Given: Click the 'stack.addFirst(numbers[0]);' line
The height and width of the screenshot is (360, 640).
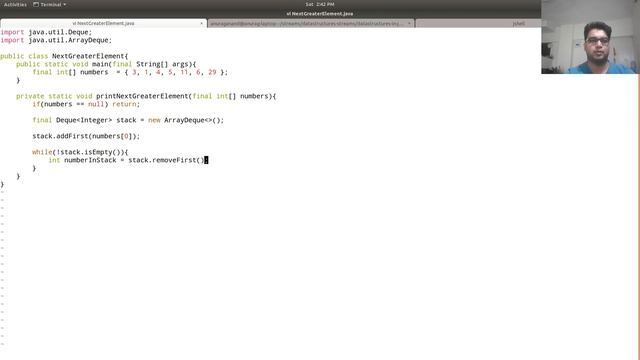Looking at the screenshot, I should point(86,136).
